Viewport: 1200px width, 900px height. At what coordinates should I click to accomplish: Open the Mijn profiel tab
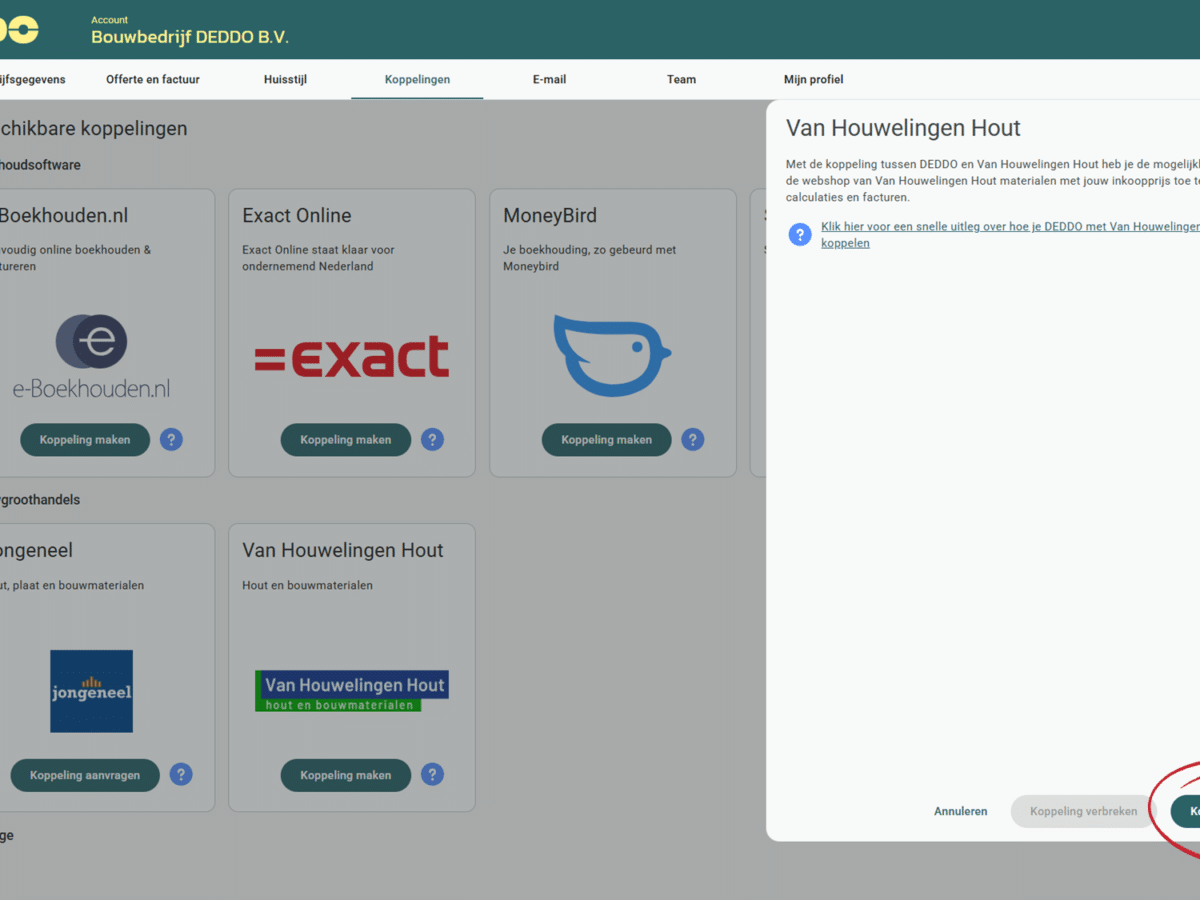click(813, 79)
